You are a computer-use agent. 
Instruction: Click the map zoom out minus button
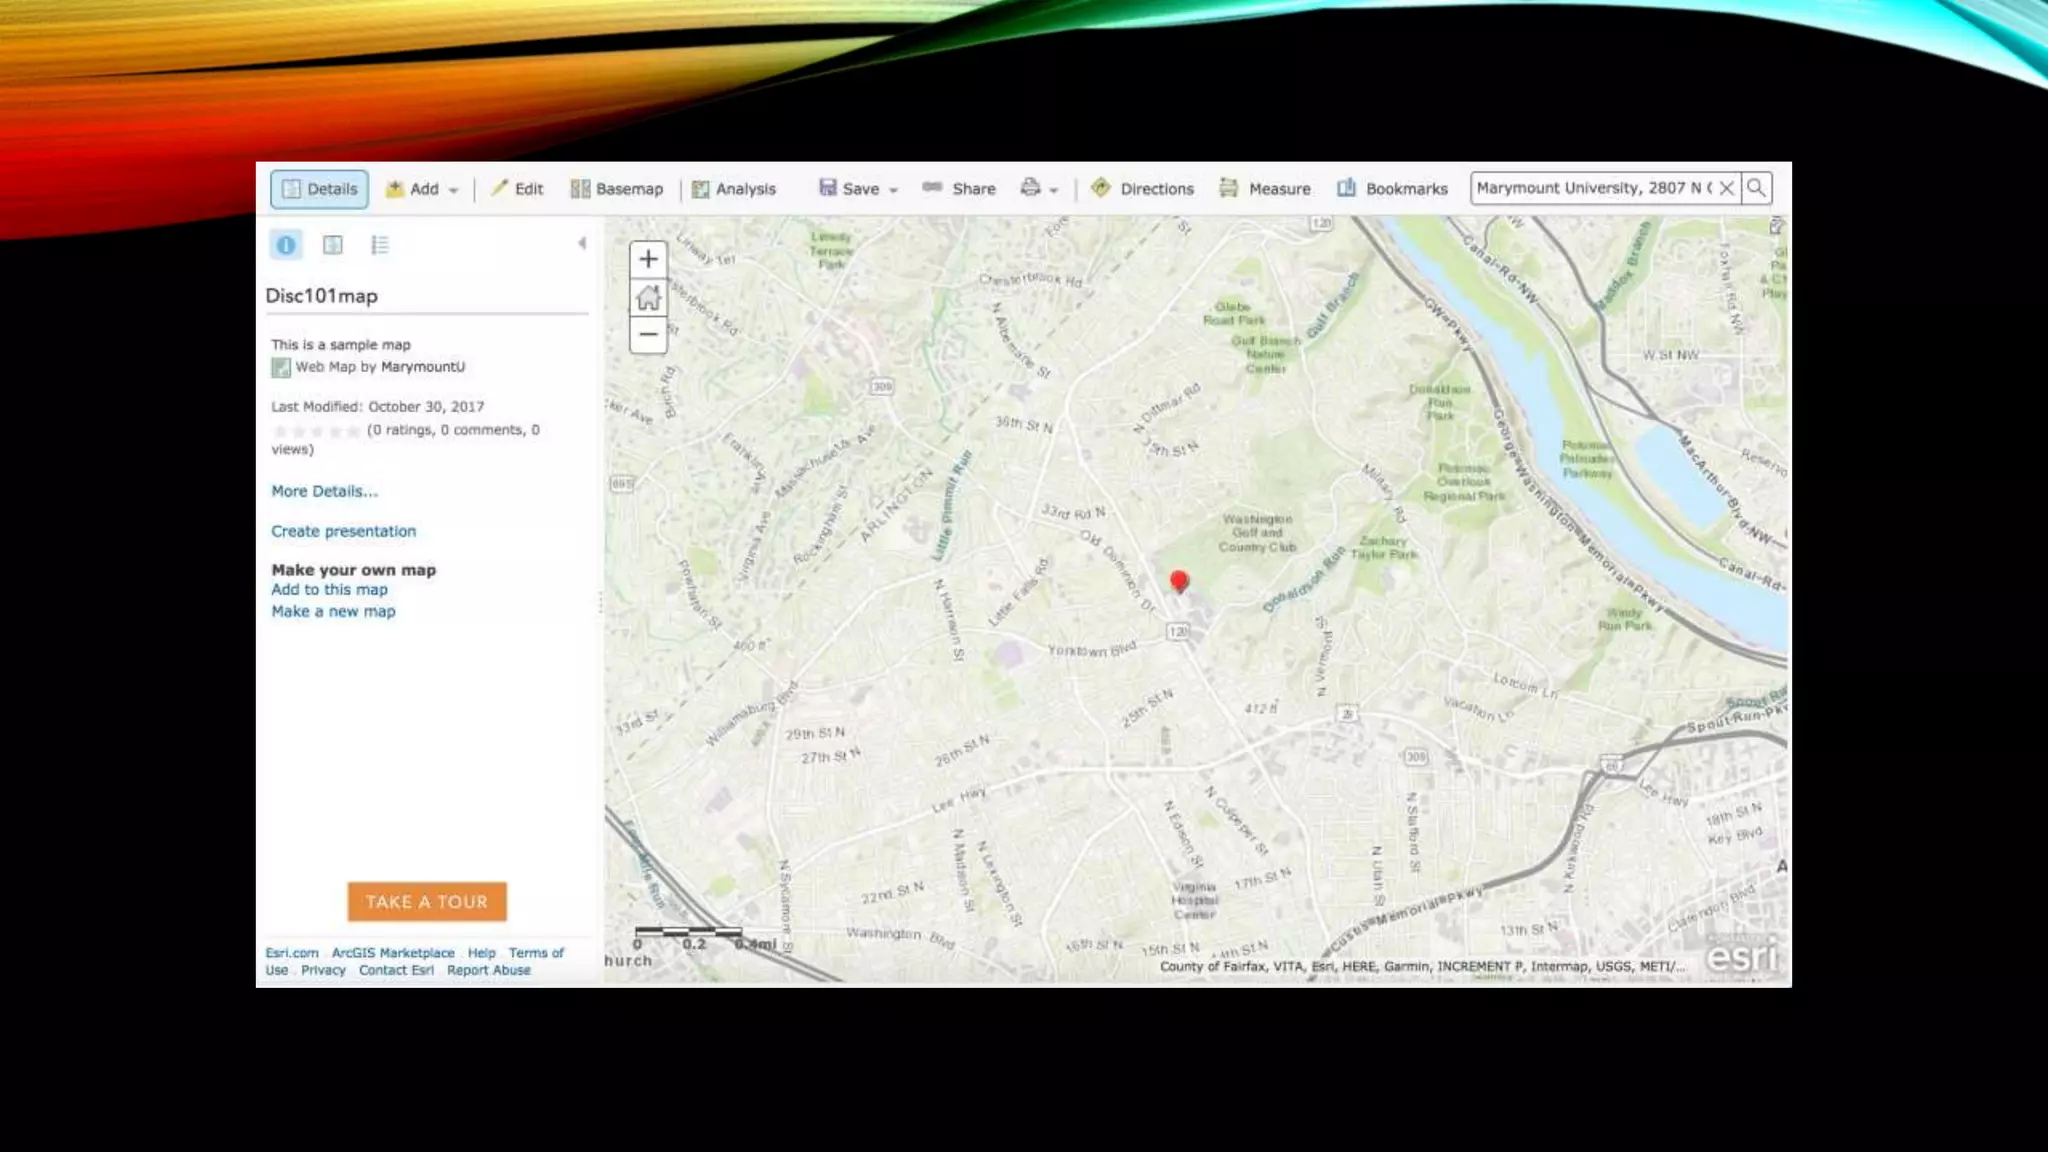click(x=648, y=335)
